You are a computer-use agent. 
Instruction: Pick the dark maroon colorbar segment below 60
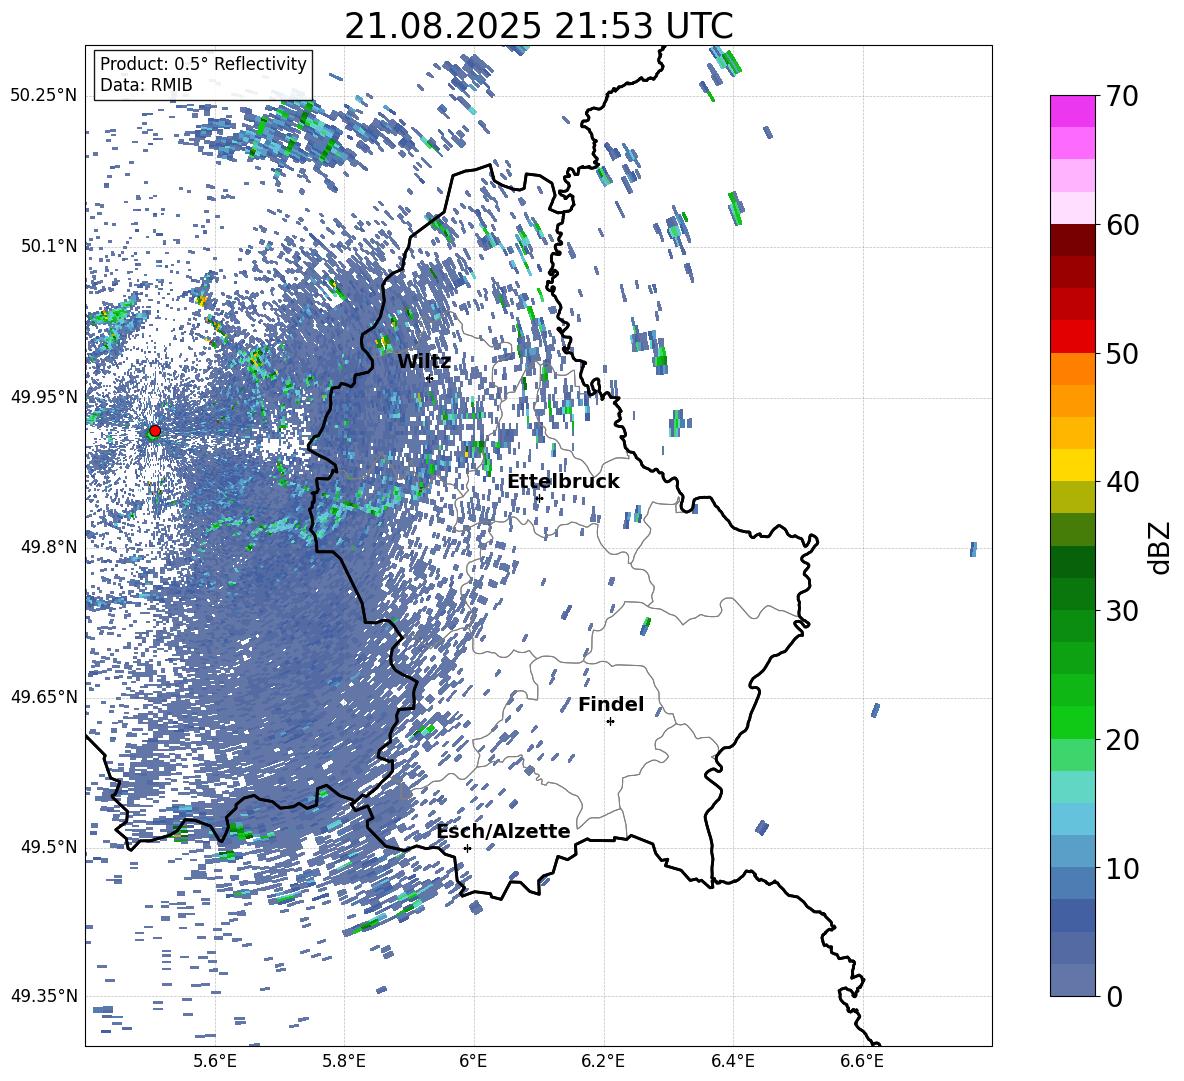1072,240
